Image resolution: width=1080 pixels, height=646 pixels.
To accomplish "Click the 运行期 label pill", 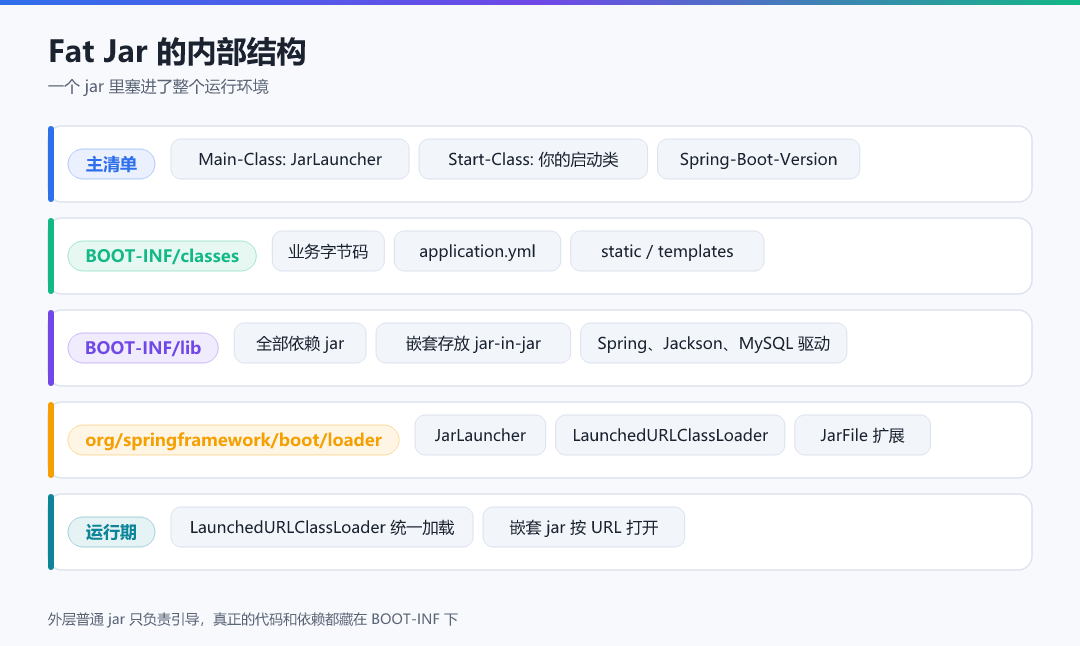I will pyautogui.click(x=111, y=532).
